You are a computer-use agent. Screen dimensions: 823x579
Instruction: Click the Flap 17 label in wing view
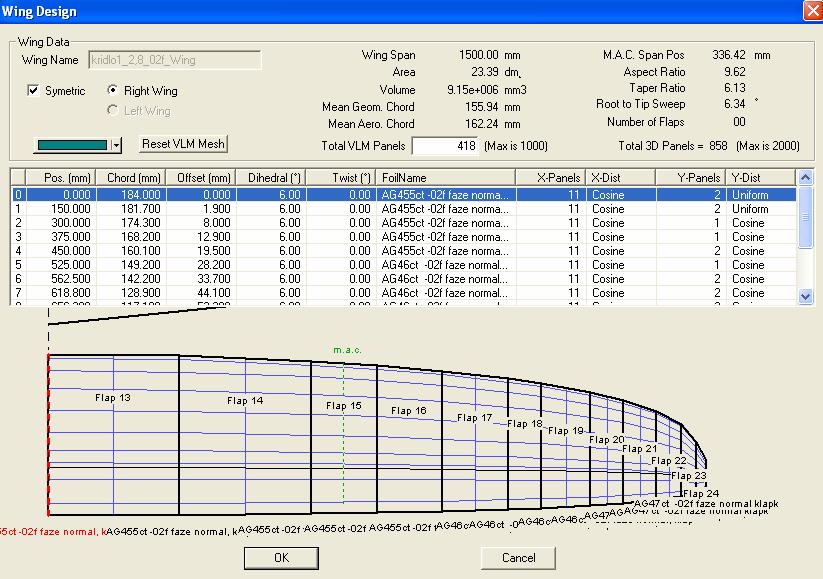click(x=474, y=417)
